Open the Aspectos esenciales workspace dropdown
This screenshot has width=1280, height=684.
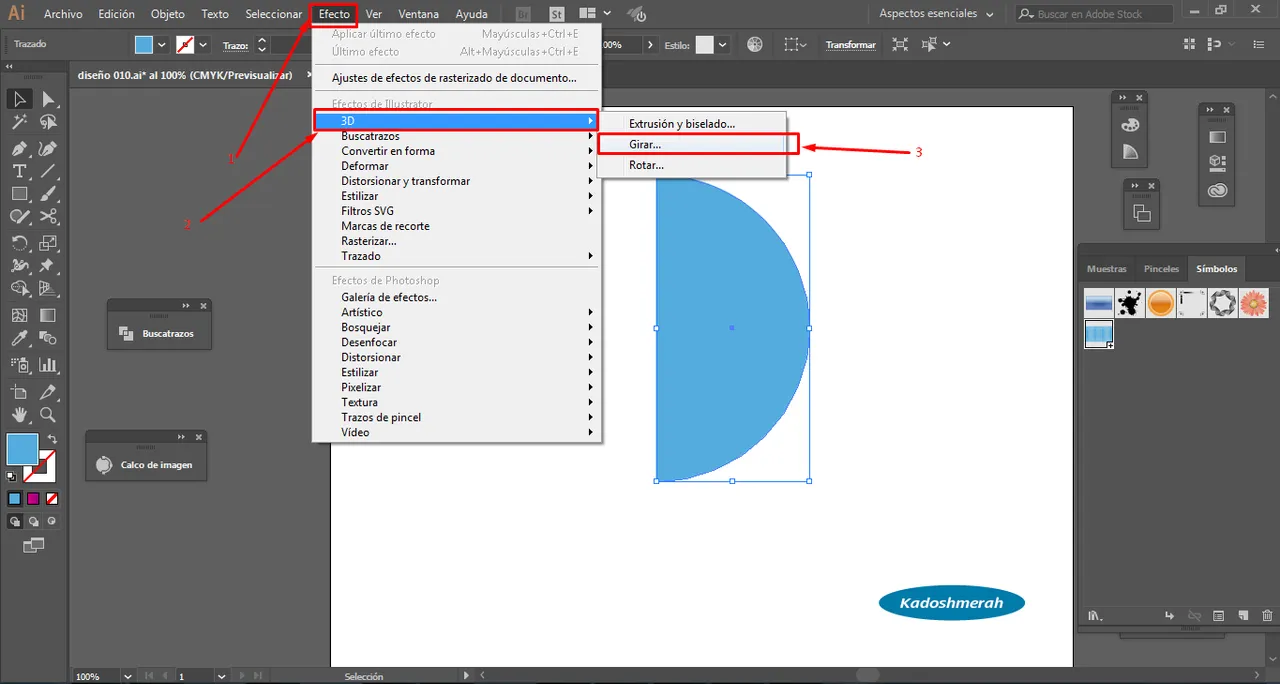pyautogui.click(x=936, y=14)
